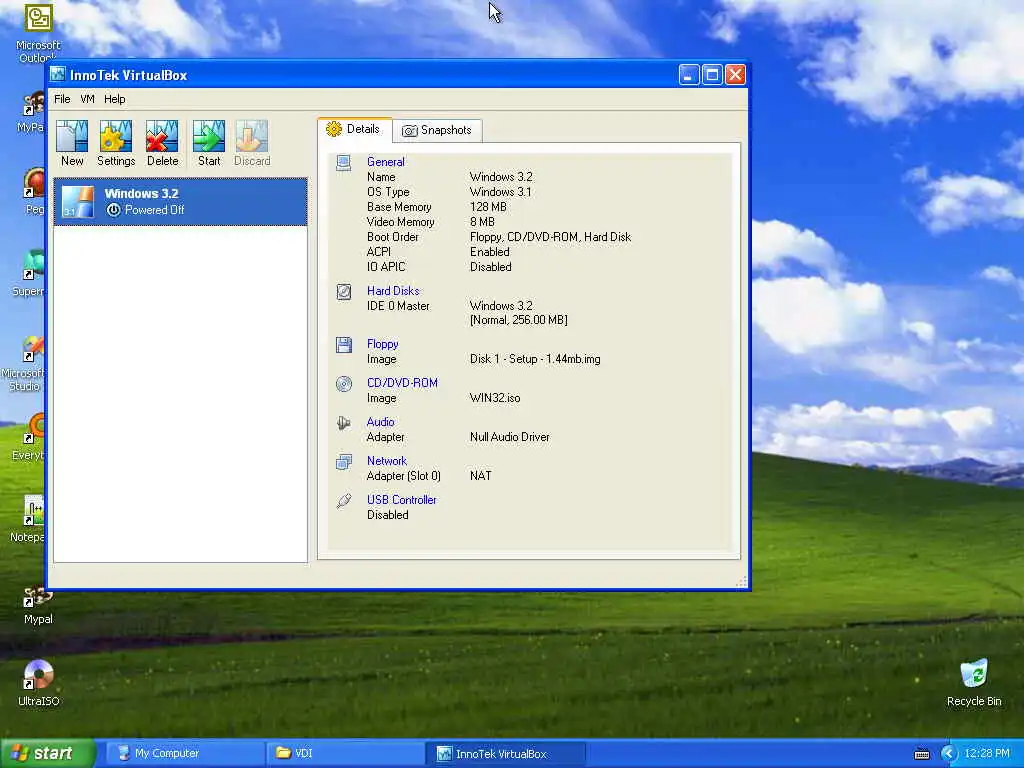Click the 12:28 PM clock
Viewport: 1024px width, 768px height.
pos(987,754)
